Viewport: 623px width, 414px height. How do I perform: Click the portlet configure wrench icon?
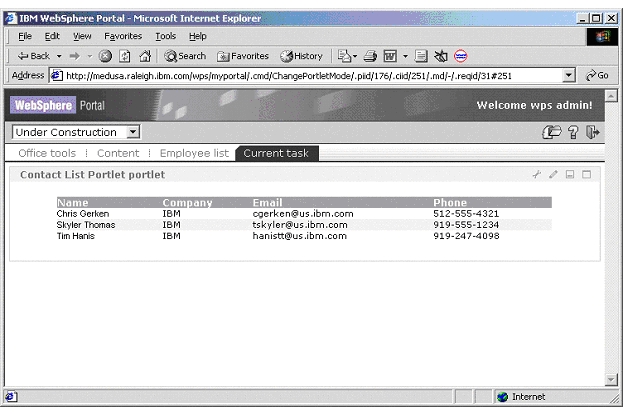point(537,174)
